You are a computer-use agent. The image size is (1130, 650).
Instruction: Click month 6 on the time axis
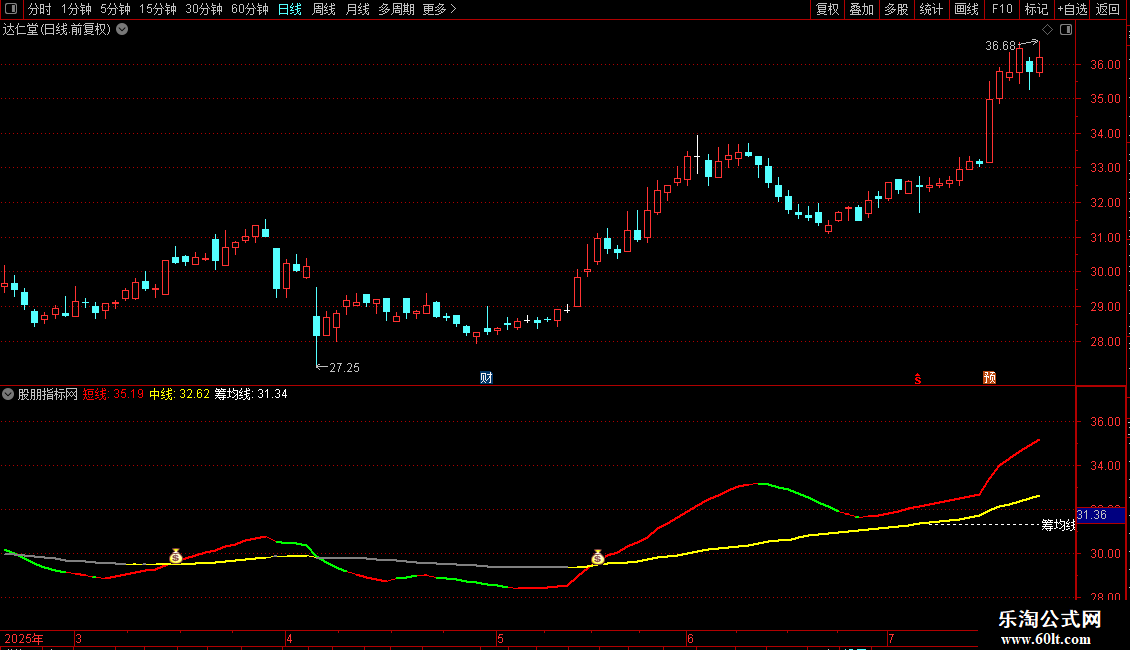[690, 638]
